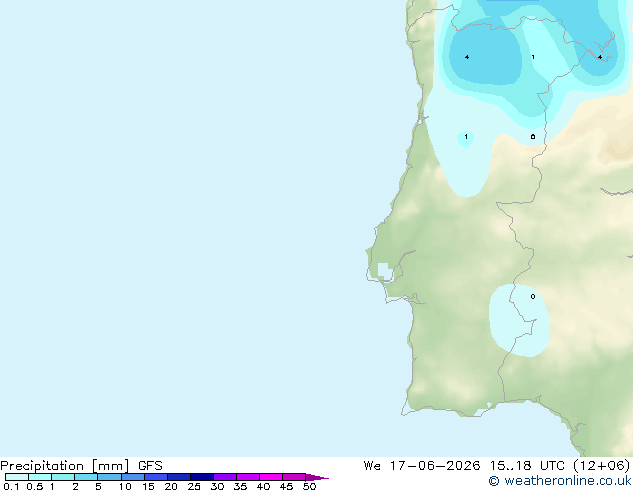Click the 0.1–0.5 mm palest legend swatch

tap(17, 477)
